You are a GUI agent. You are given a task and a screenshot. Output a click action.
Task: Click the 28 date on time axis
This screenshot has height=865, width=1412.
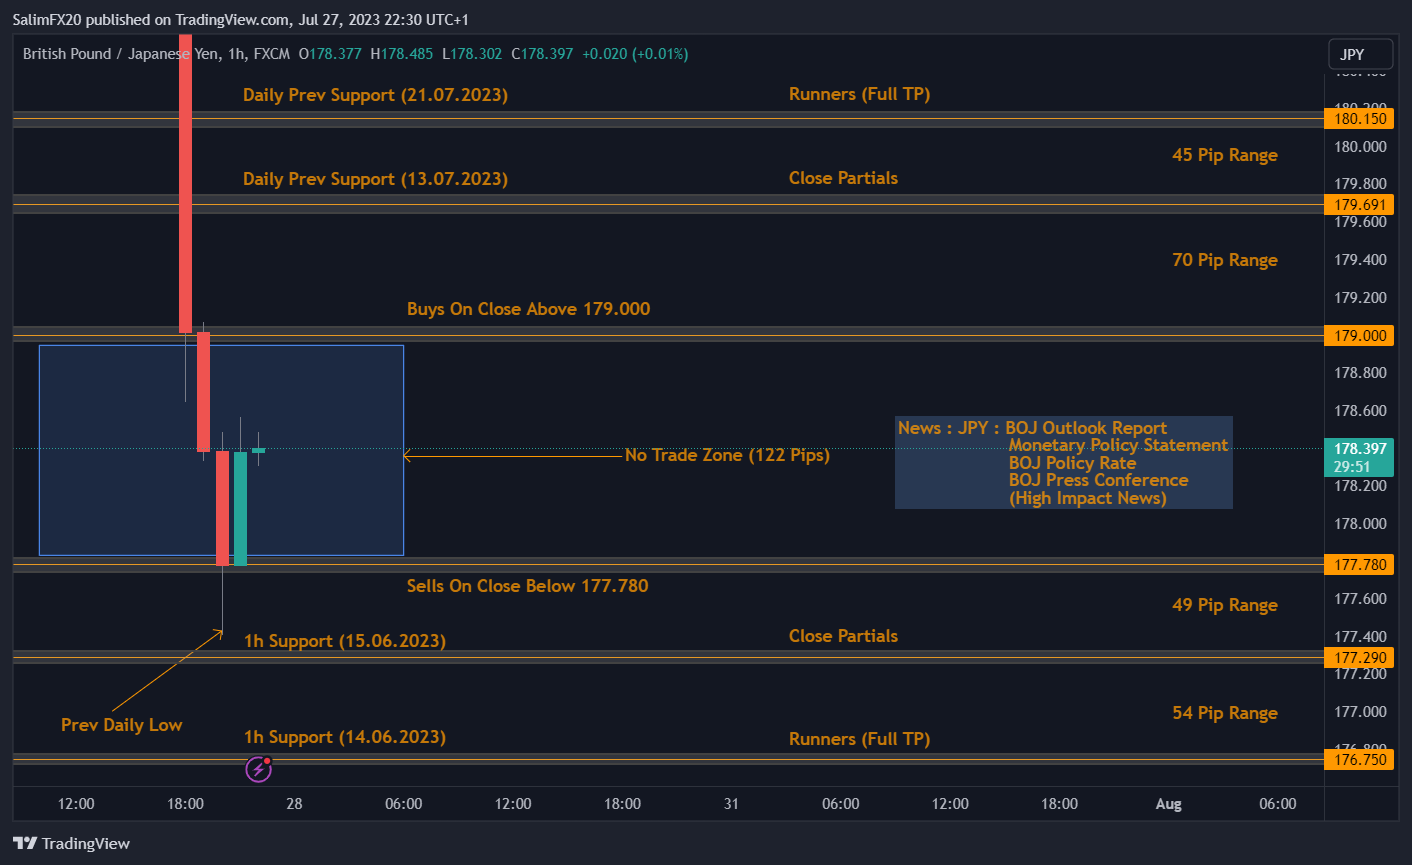(294, 804)
